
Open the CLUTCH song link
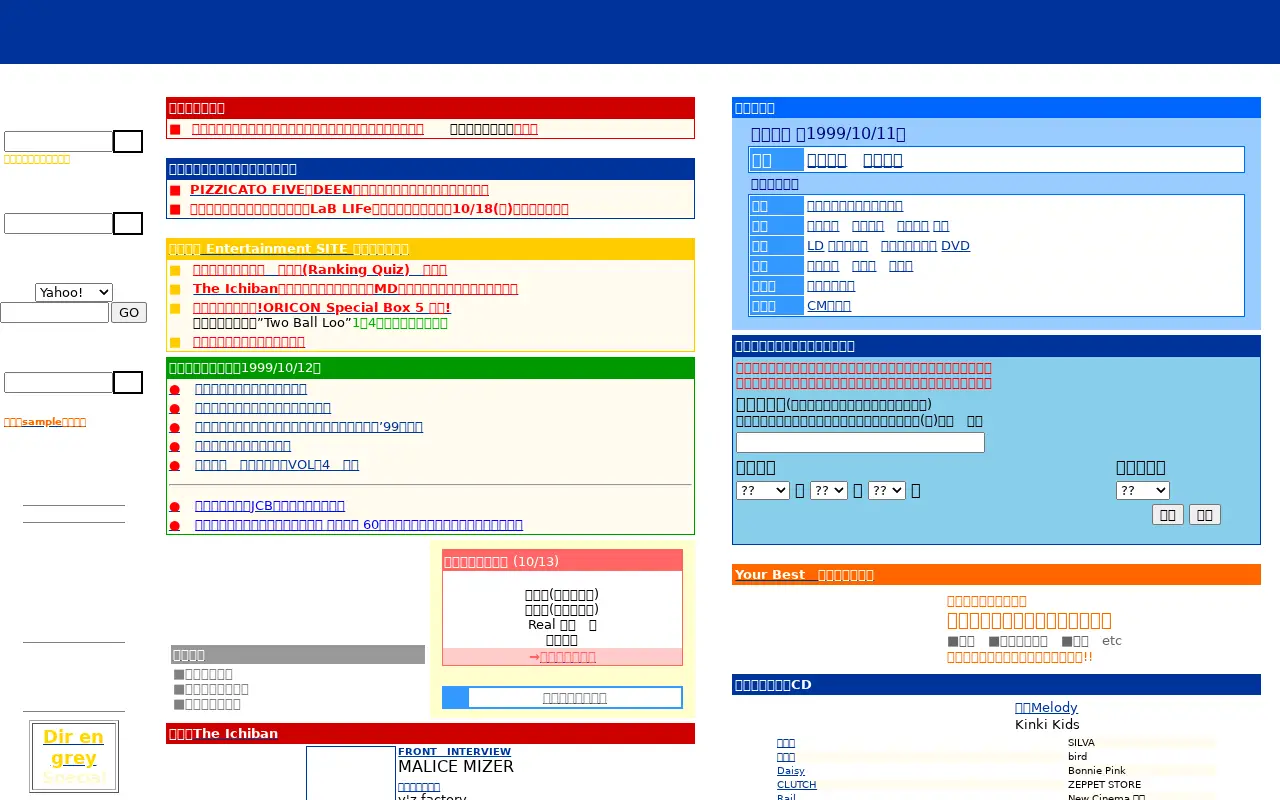click(797, 785)
